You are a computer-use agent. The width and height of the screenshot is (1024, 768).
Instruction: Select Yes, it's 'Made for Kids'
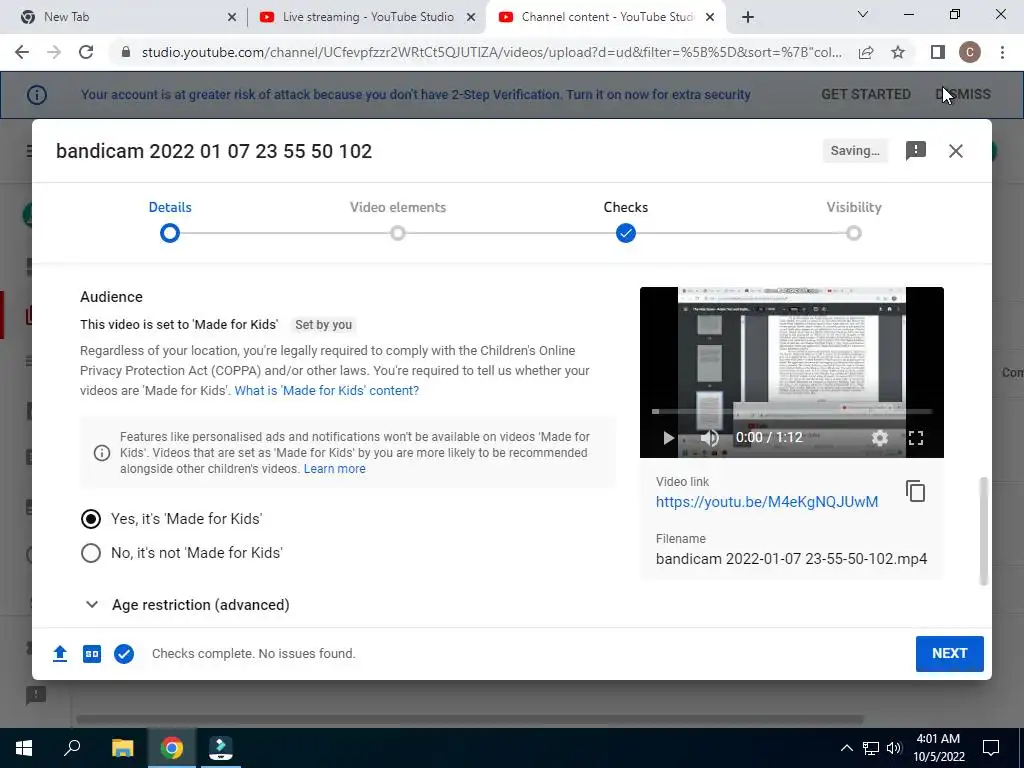tap(91, 519)
